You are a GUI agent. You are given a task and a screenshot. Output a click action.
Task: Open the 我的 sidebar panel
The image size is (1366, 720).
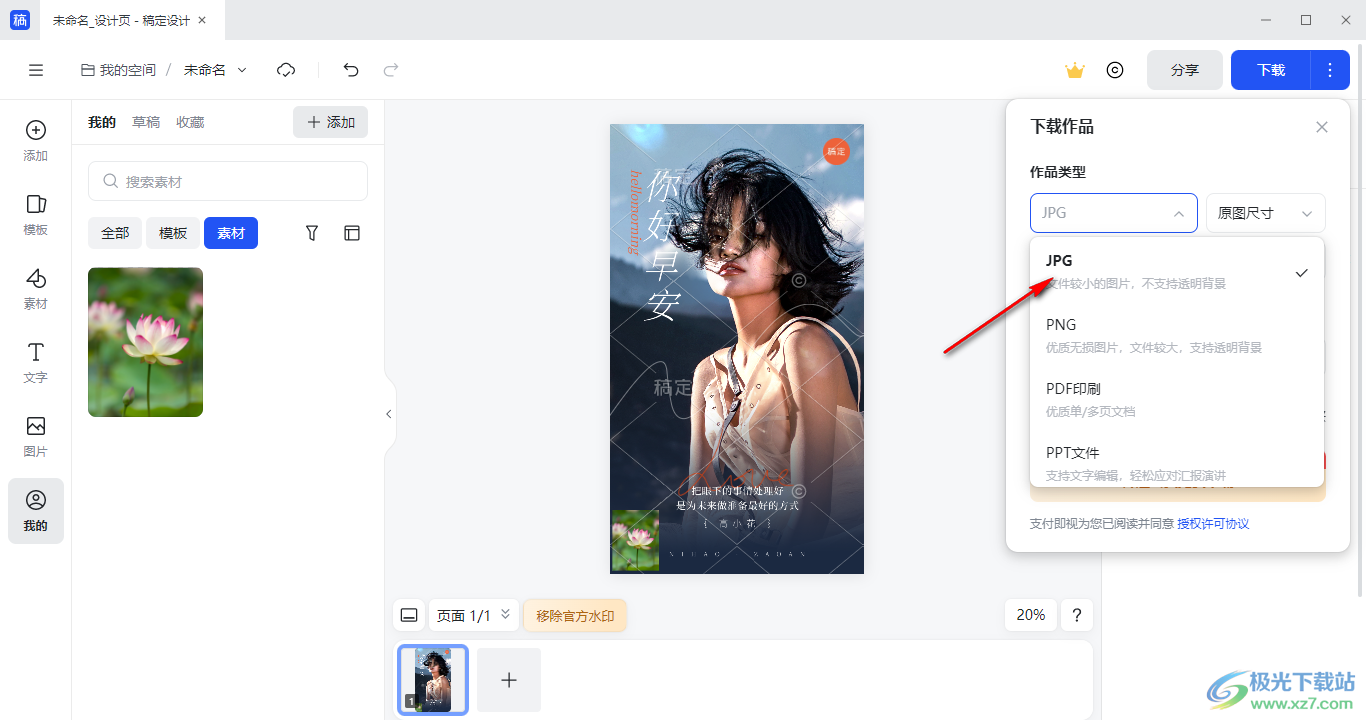coord(36,511)
